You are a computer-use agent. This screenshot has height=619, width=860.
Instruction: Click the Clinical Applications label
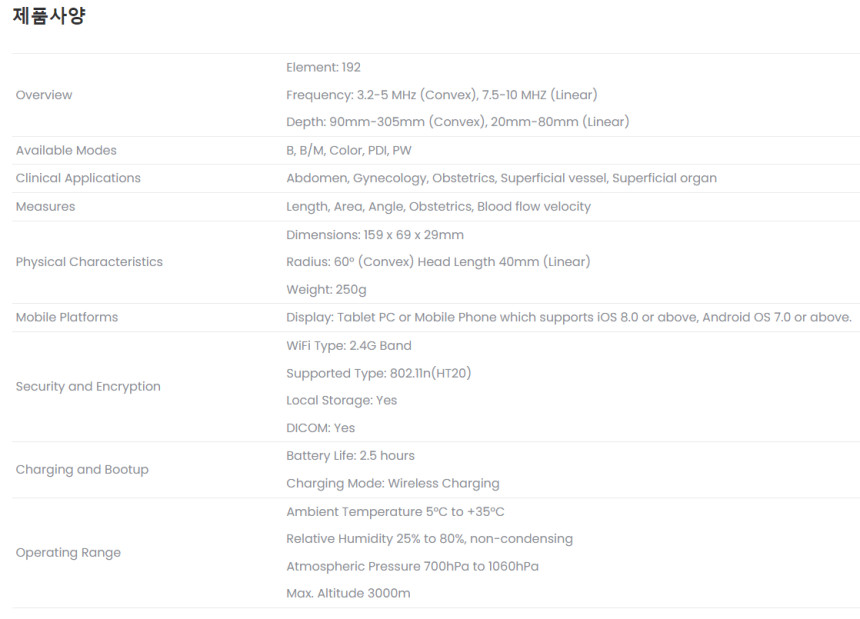(x=78, y=178)
